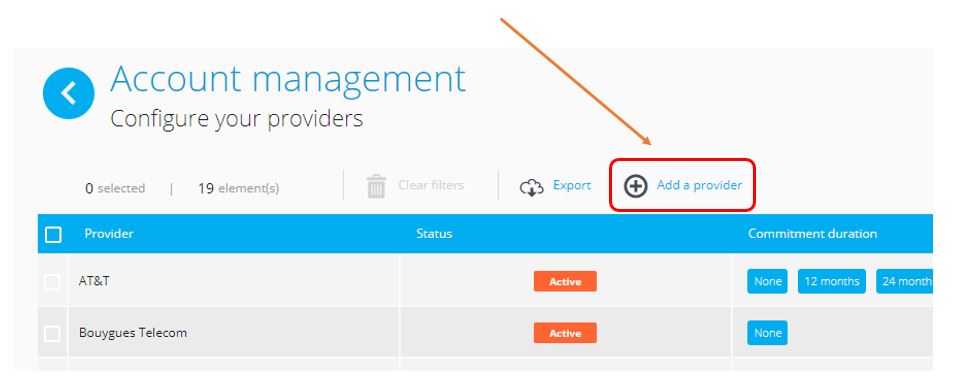This screenshot has height=390, width=955.
Task: Check the Bouygues Telecom row checkbox
Action: coord(52,333)
